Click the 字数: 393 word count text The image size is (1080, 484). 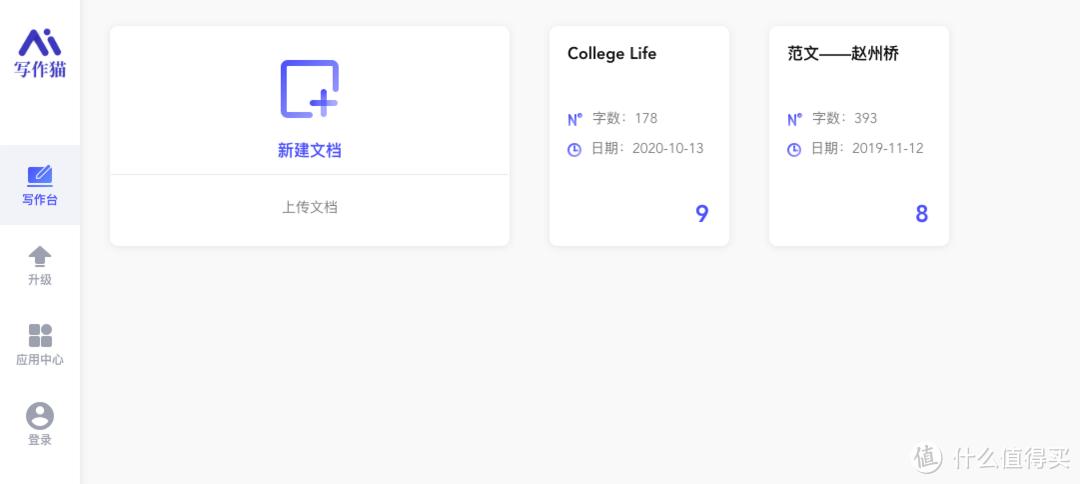845,118
